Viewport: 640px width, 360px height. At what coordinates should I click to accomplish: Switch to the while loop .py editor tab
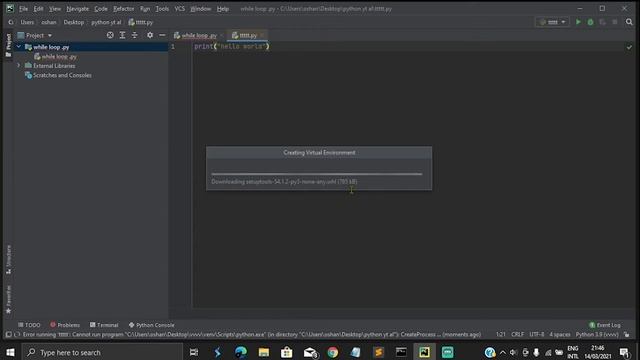(198, 36)
